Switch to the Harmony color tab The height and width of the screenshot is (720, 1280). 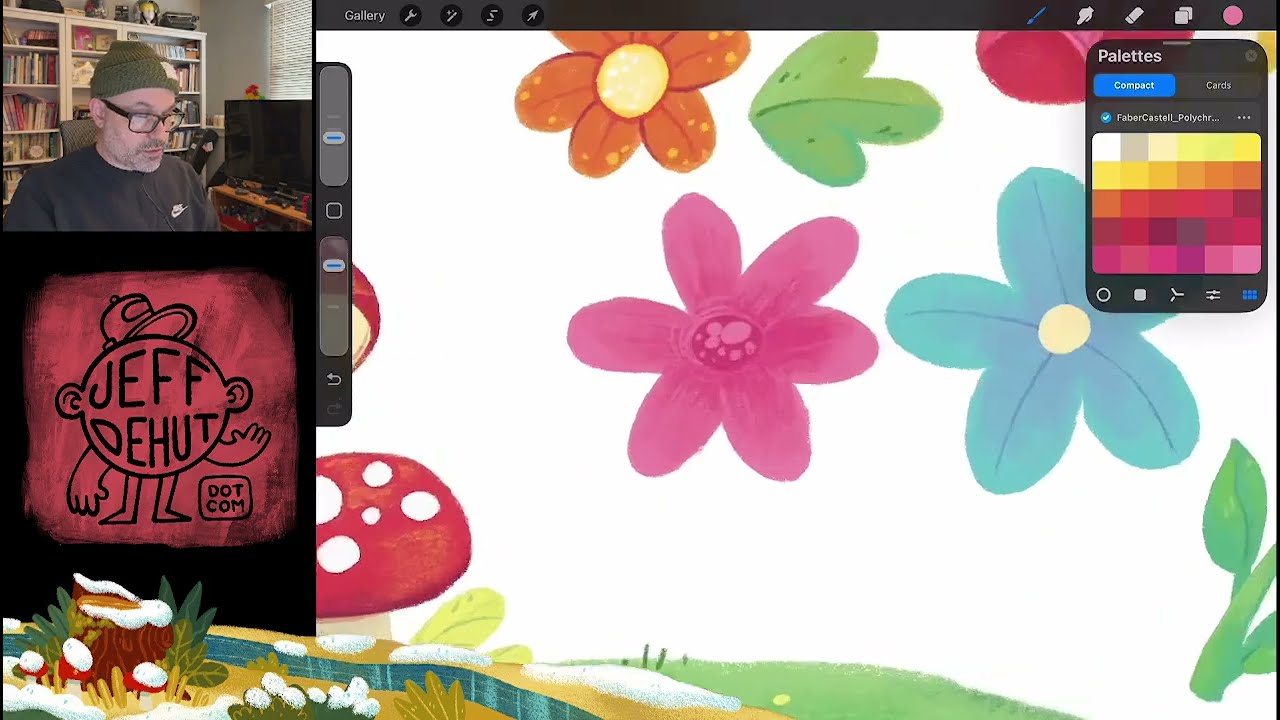click(x=1177, y=295)
